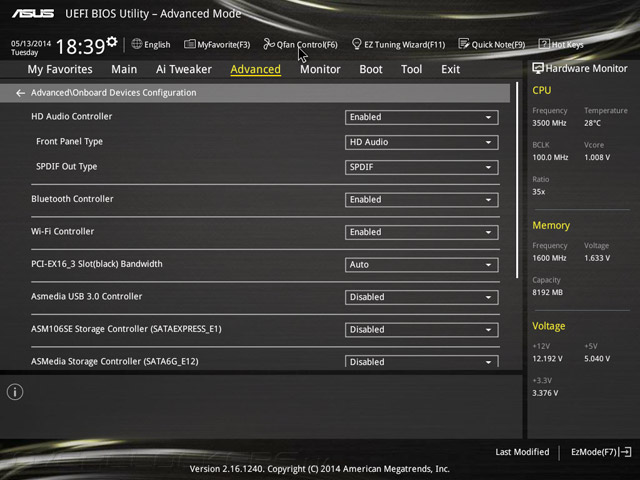Select Front Panel Type label
Screen dimensions: 640x480
69,141
